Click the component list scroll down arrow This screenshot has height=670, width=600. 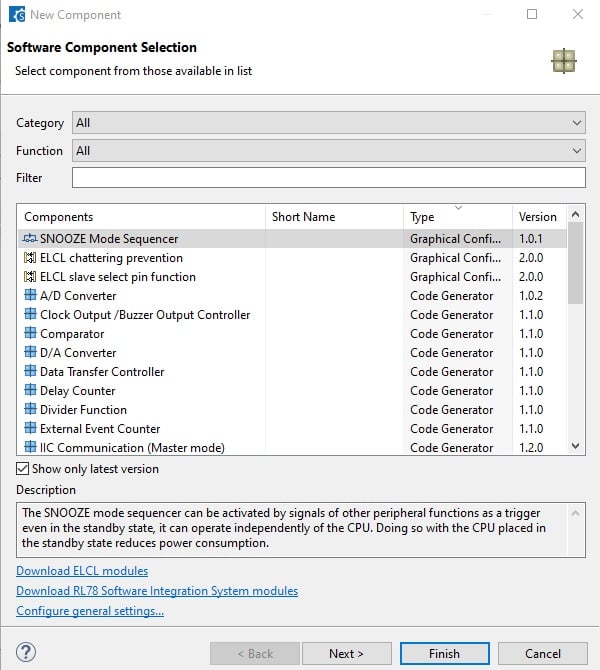point(575,446)
